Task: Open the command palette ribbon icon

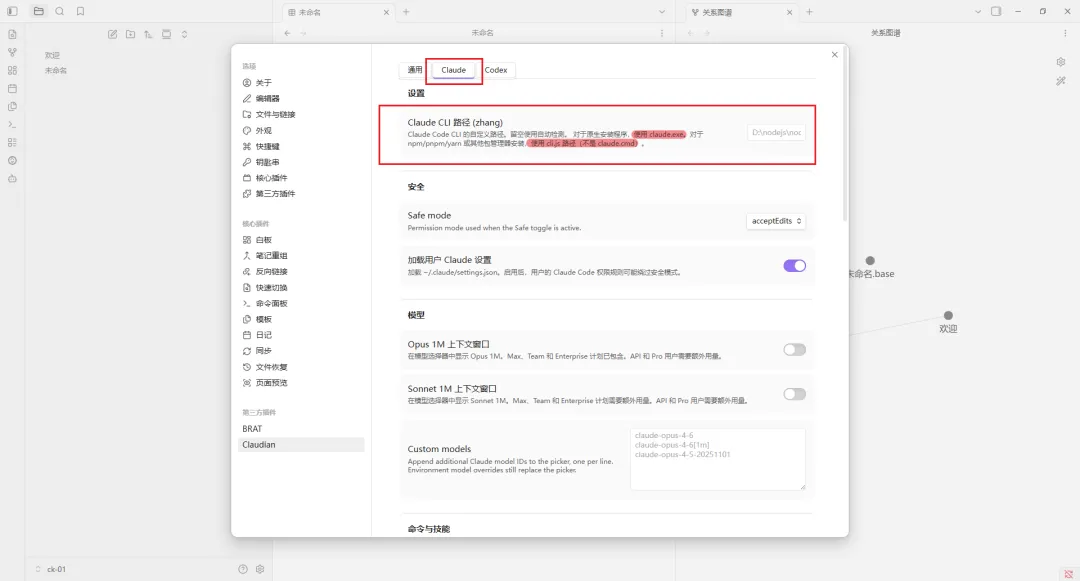Action: pos(12,125)
